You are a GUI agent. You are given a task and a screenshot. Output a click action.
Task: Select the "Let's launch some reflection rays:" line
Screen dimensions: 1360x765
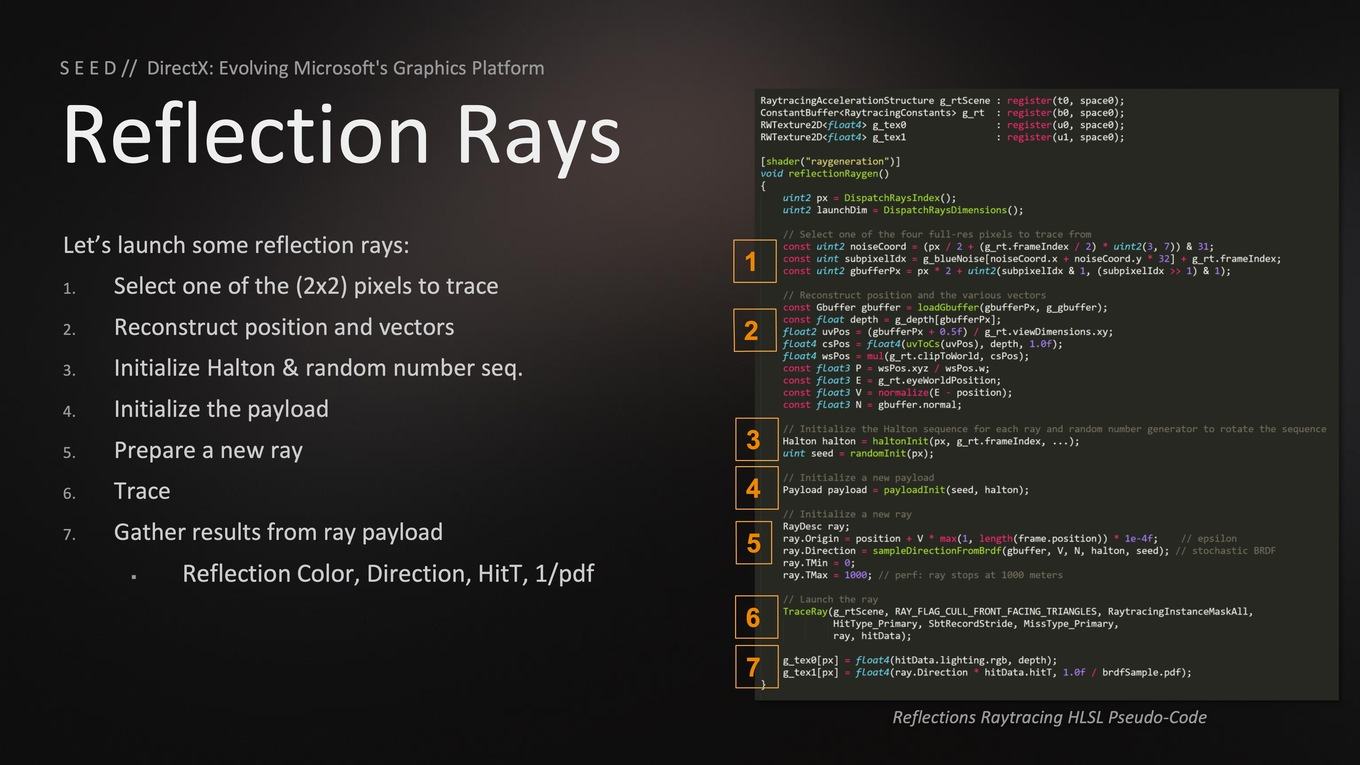[236, 245]
